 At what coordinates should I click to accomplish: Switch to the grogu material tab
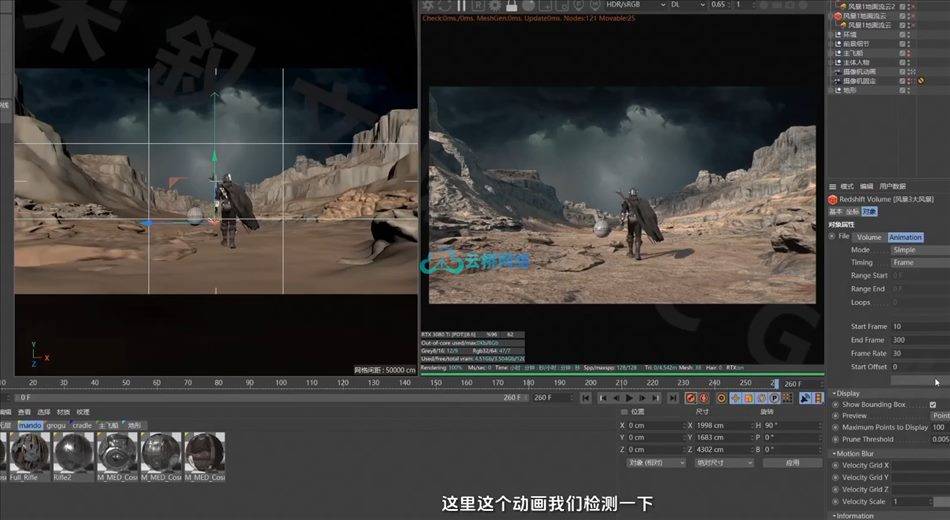click(x=56, y=425)
